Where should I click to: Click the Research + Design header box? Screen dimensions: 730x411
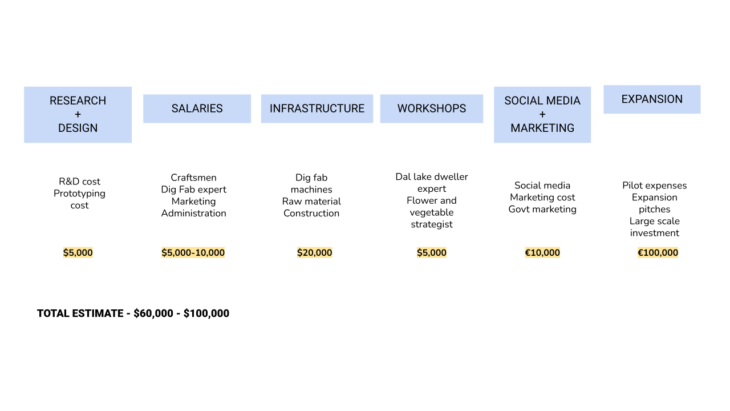click(78, 114)
